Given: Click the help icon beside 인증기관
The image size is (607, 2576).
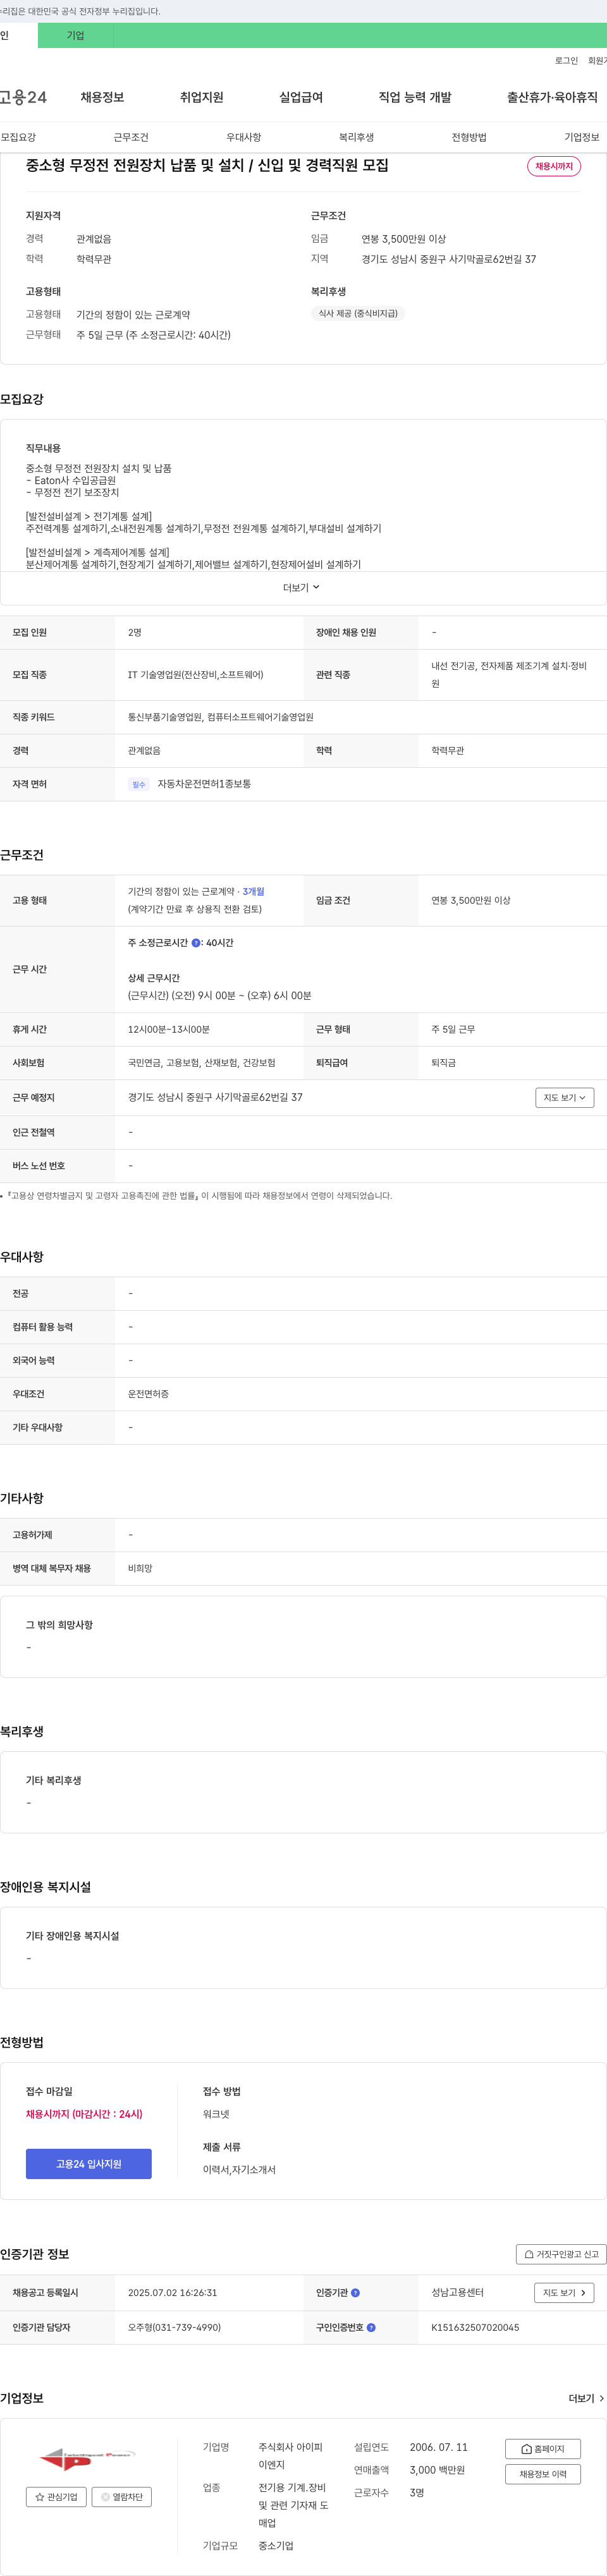Looking at the screenshot, I should pyautogui.click(x=355, y=2292).
